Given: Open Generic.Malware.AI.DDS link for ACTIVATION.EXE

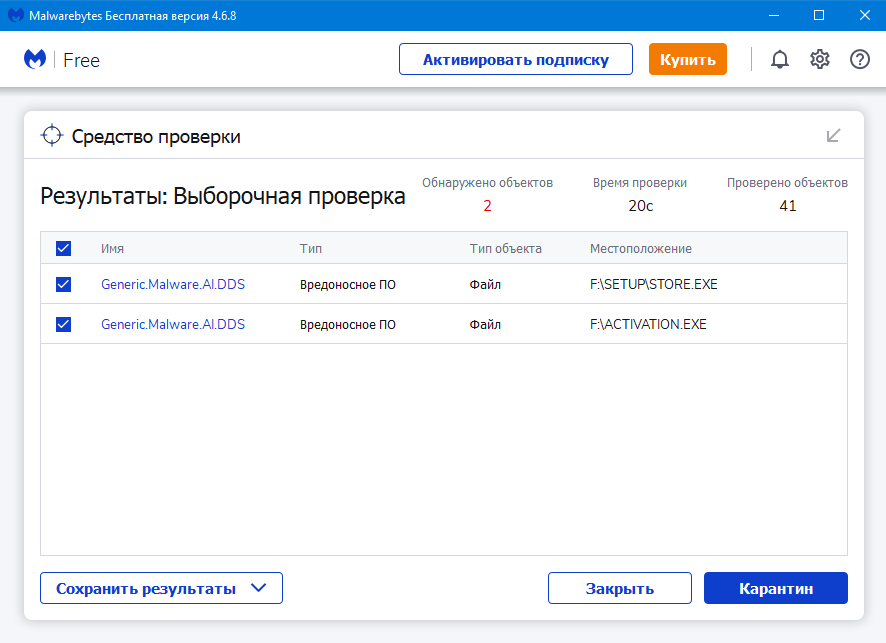Looking at the screenshot, I should [x=172, y=323].
